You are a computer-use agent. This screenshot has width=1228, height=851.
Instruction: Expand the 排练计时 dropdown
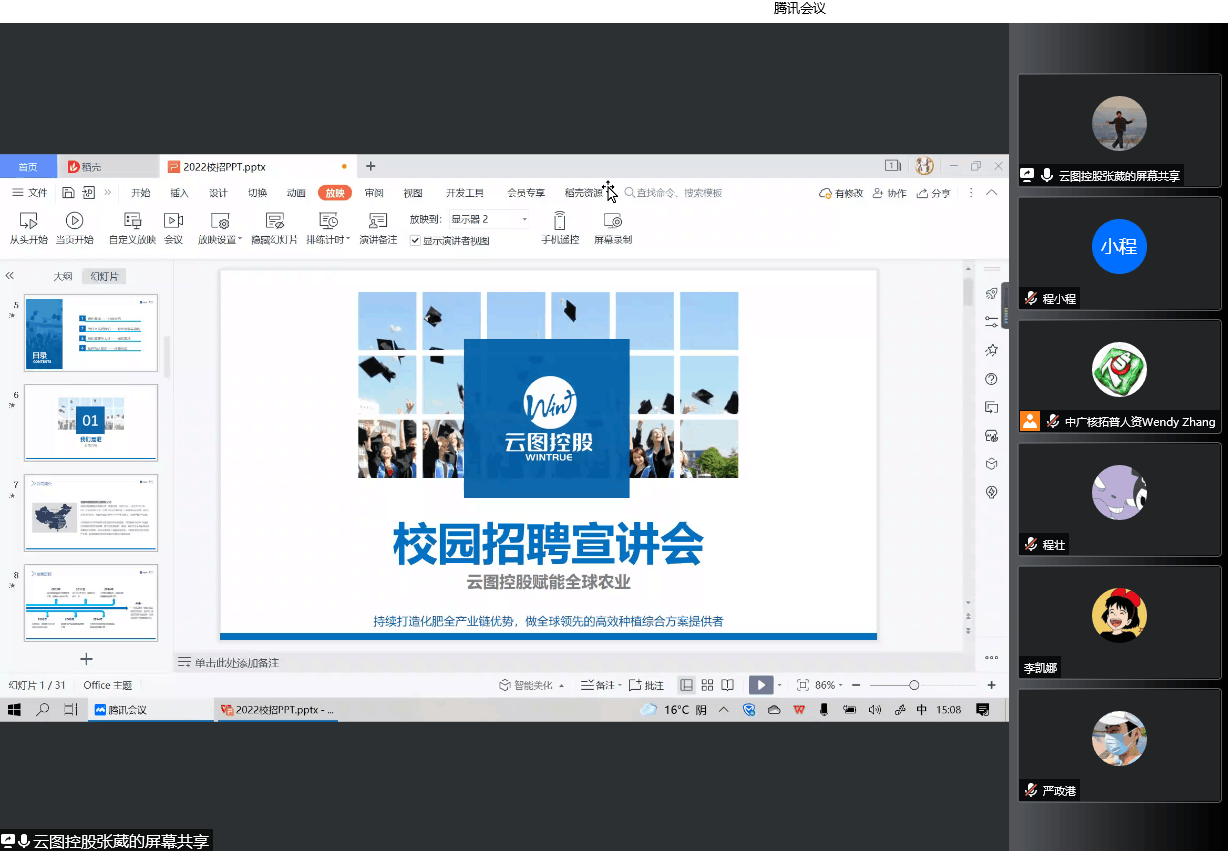point(348,240)
